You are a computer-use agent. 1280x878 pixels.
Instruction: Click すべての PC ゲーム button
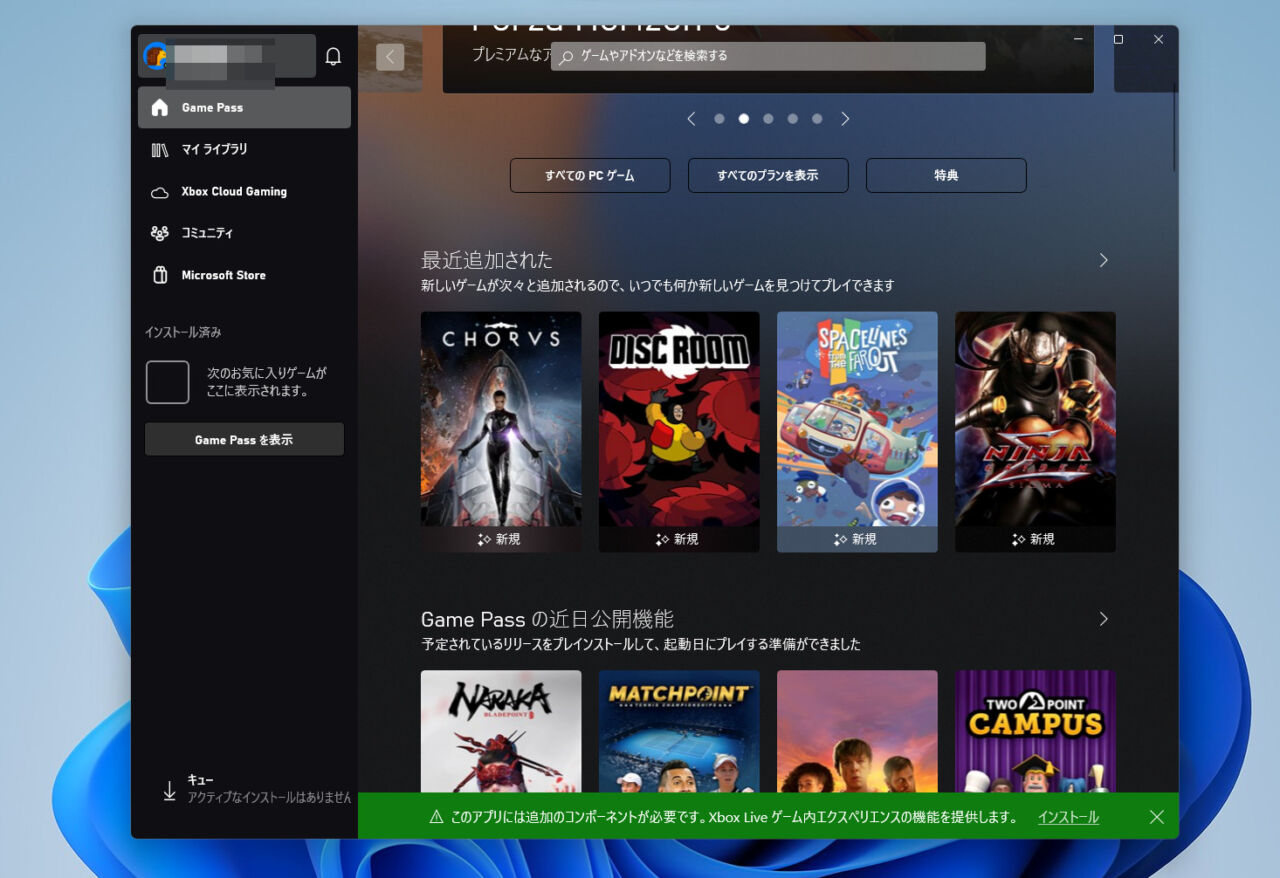pyautogui.click(x=590, y=175)
